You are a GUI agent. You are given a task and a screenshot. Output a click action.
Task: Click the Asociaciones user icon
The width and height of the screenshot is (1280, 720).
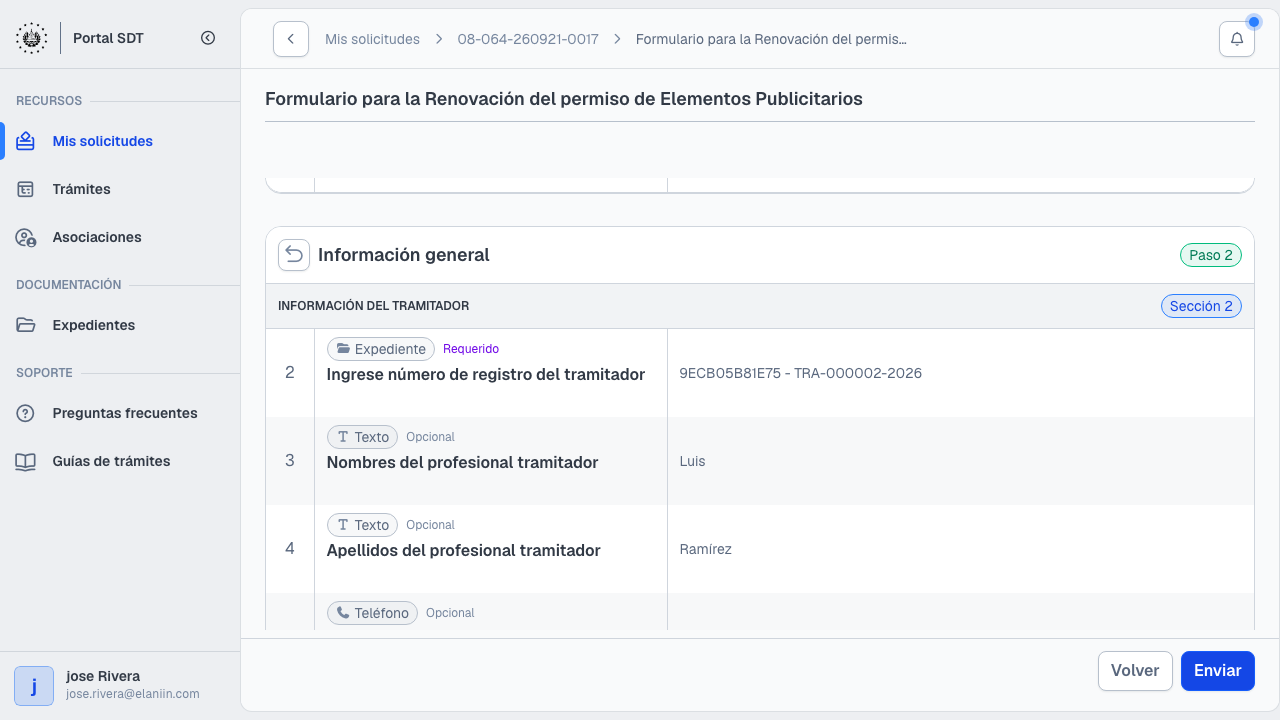pyautogui.click(x=26, y=237)
